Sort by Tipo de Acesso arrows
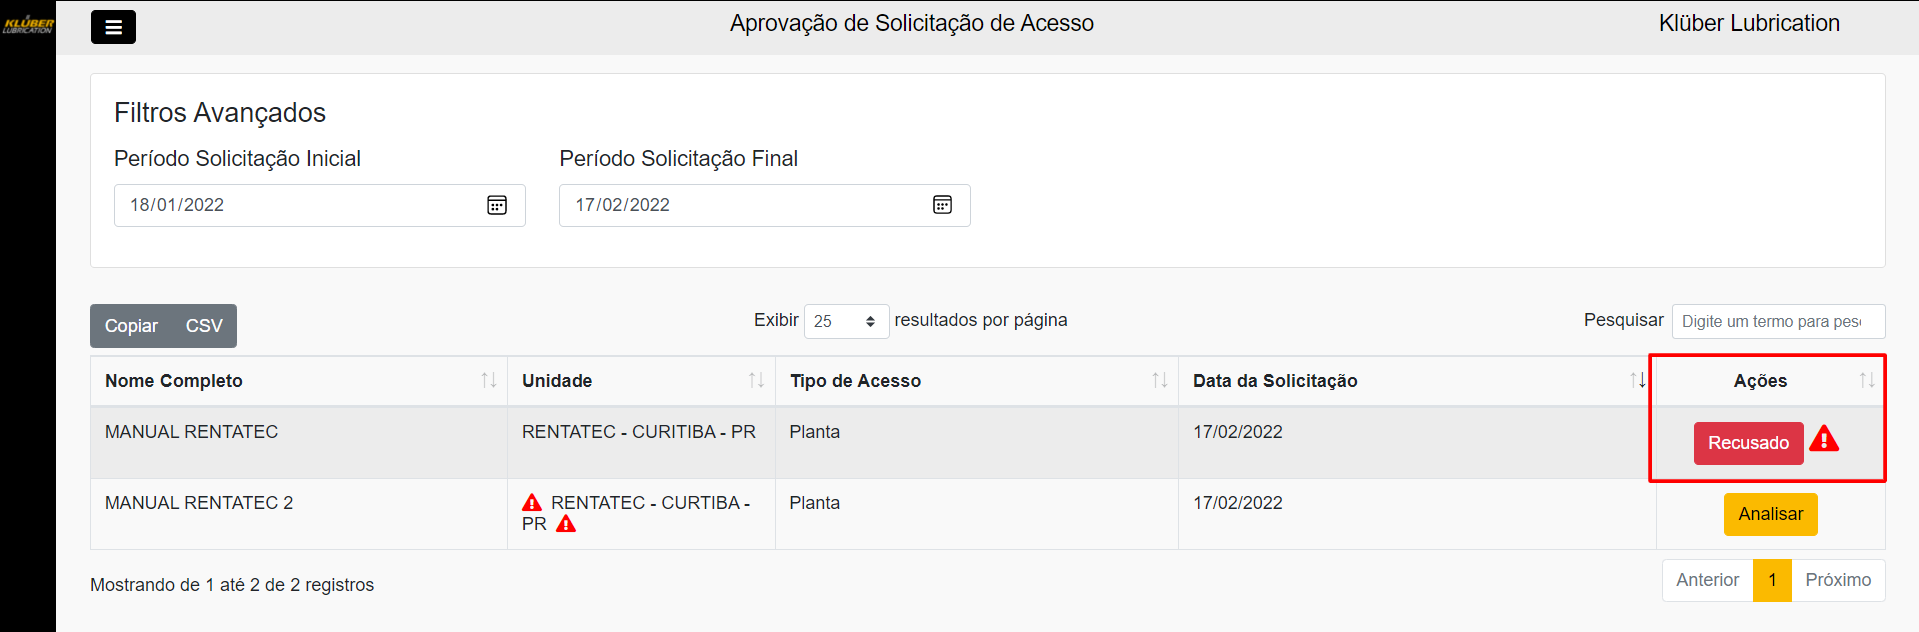 [1159, 380]
